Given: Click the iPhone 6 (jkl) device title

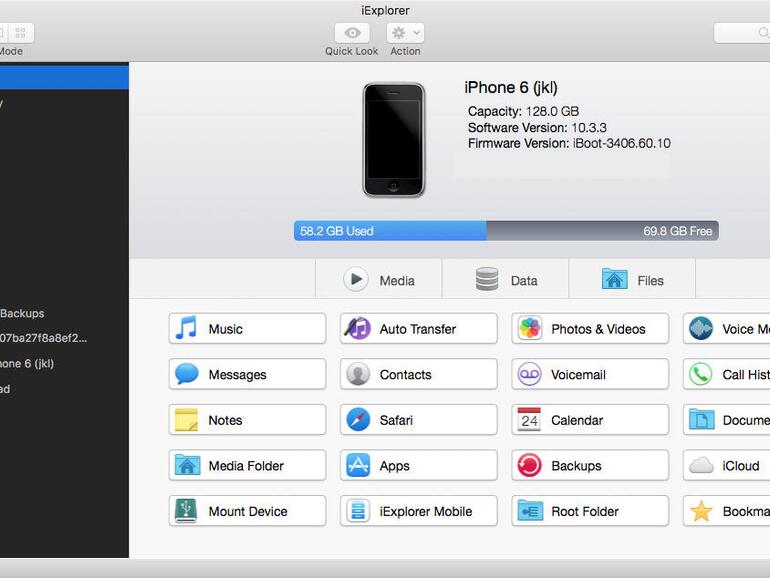Looking at the screenshot, I should coord(511,87).
